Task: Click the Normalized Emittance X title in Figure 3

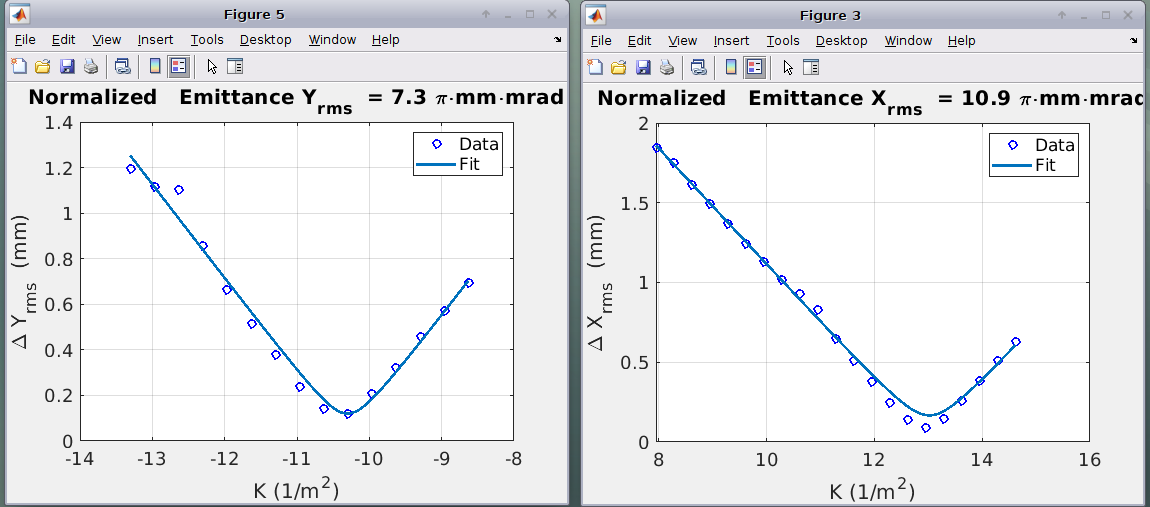Action: pos(865,99)
